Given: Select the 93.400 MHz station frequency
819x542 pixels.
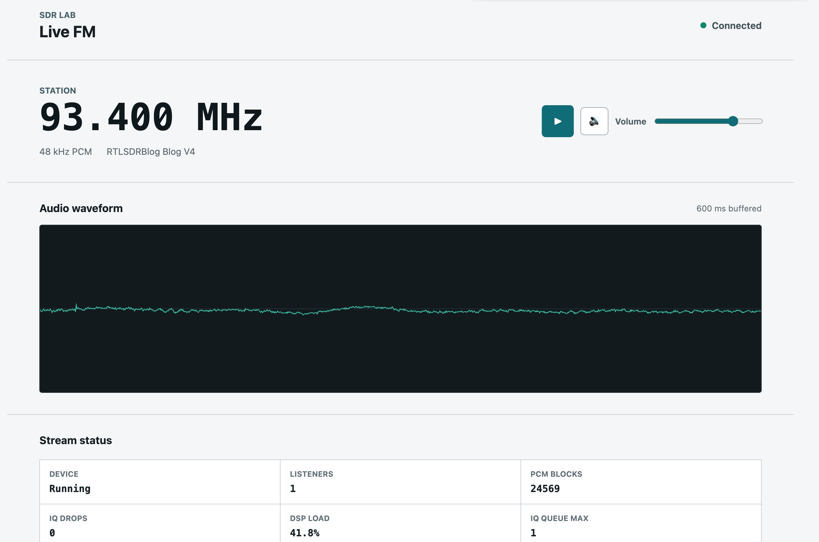Looking at the screenshot, I should [x=150, y=117].
